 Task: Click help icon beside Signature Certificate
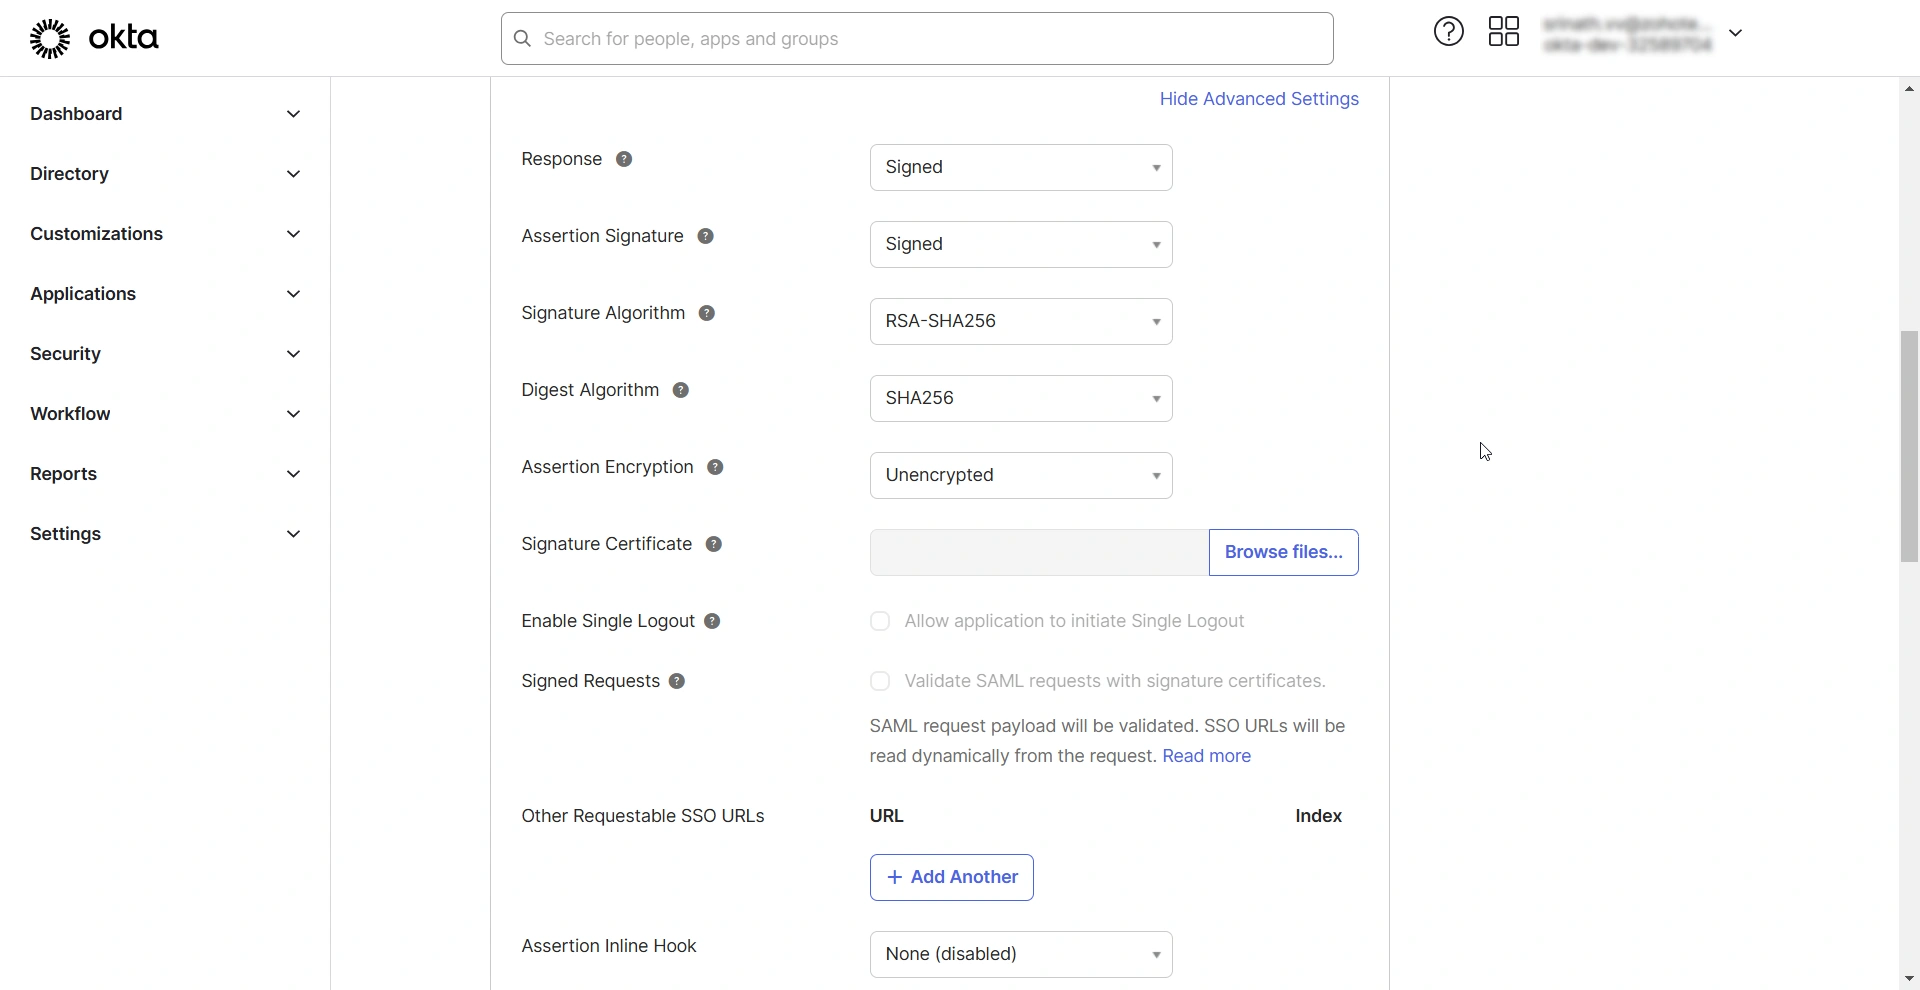click(x=714, y=545)
